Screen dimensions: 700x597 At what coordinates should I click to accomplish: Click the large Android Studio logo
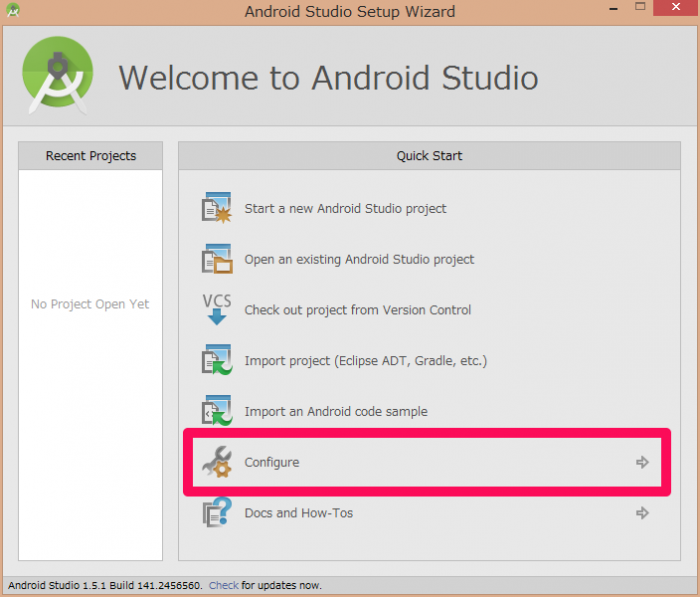pyautogui.click(x=58, y=76)
